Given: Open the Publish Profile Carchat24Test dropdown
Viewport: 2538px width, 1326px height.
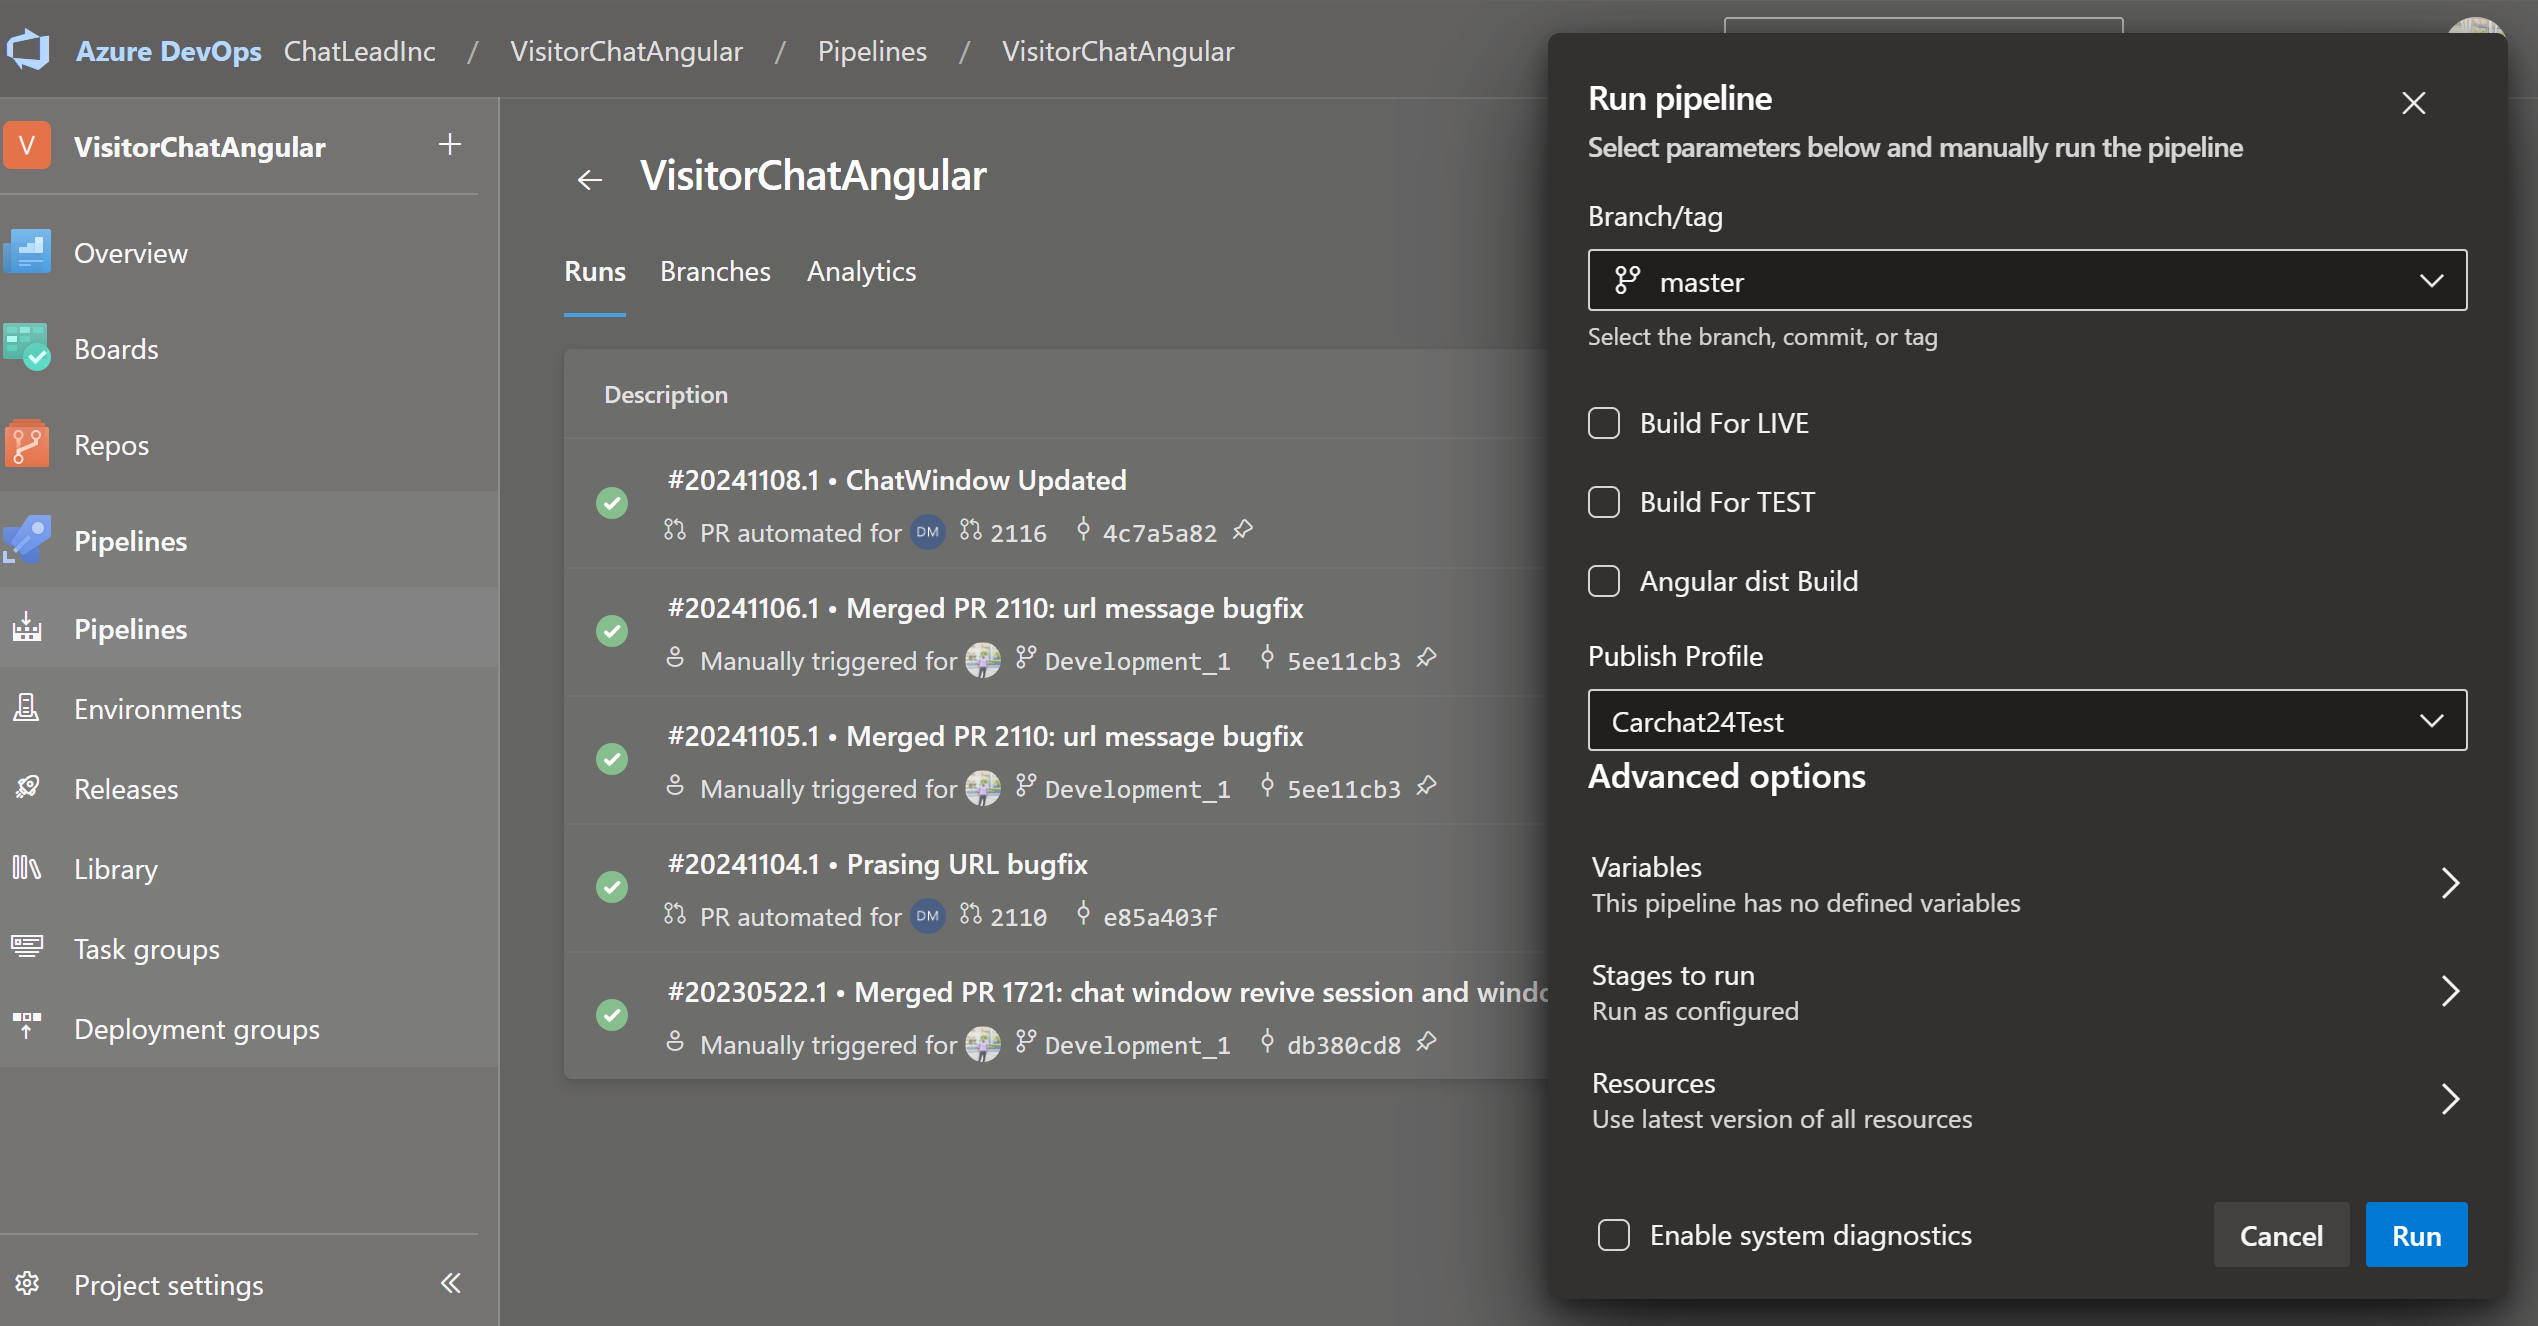Looking at the screenshot, I should [2026, 721].
